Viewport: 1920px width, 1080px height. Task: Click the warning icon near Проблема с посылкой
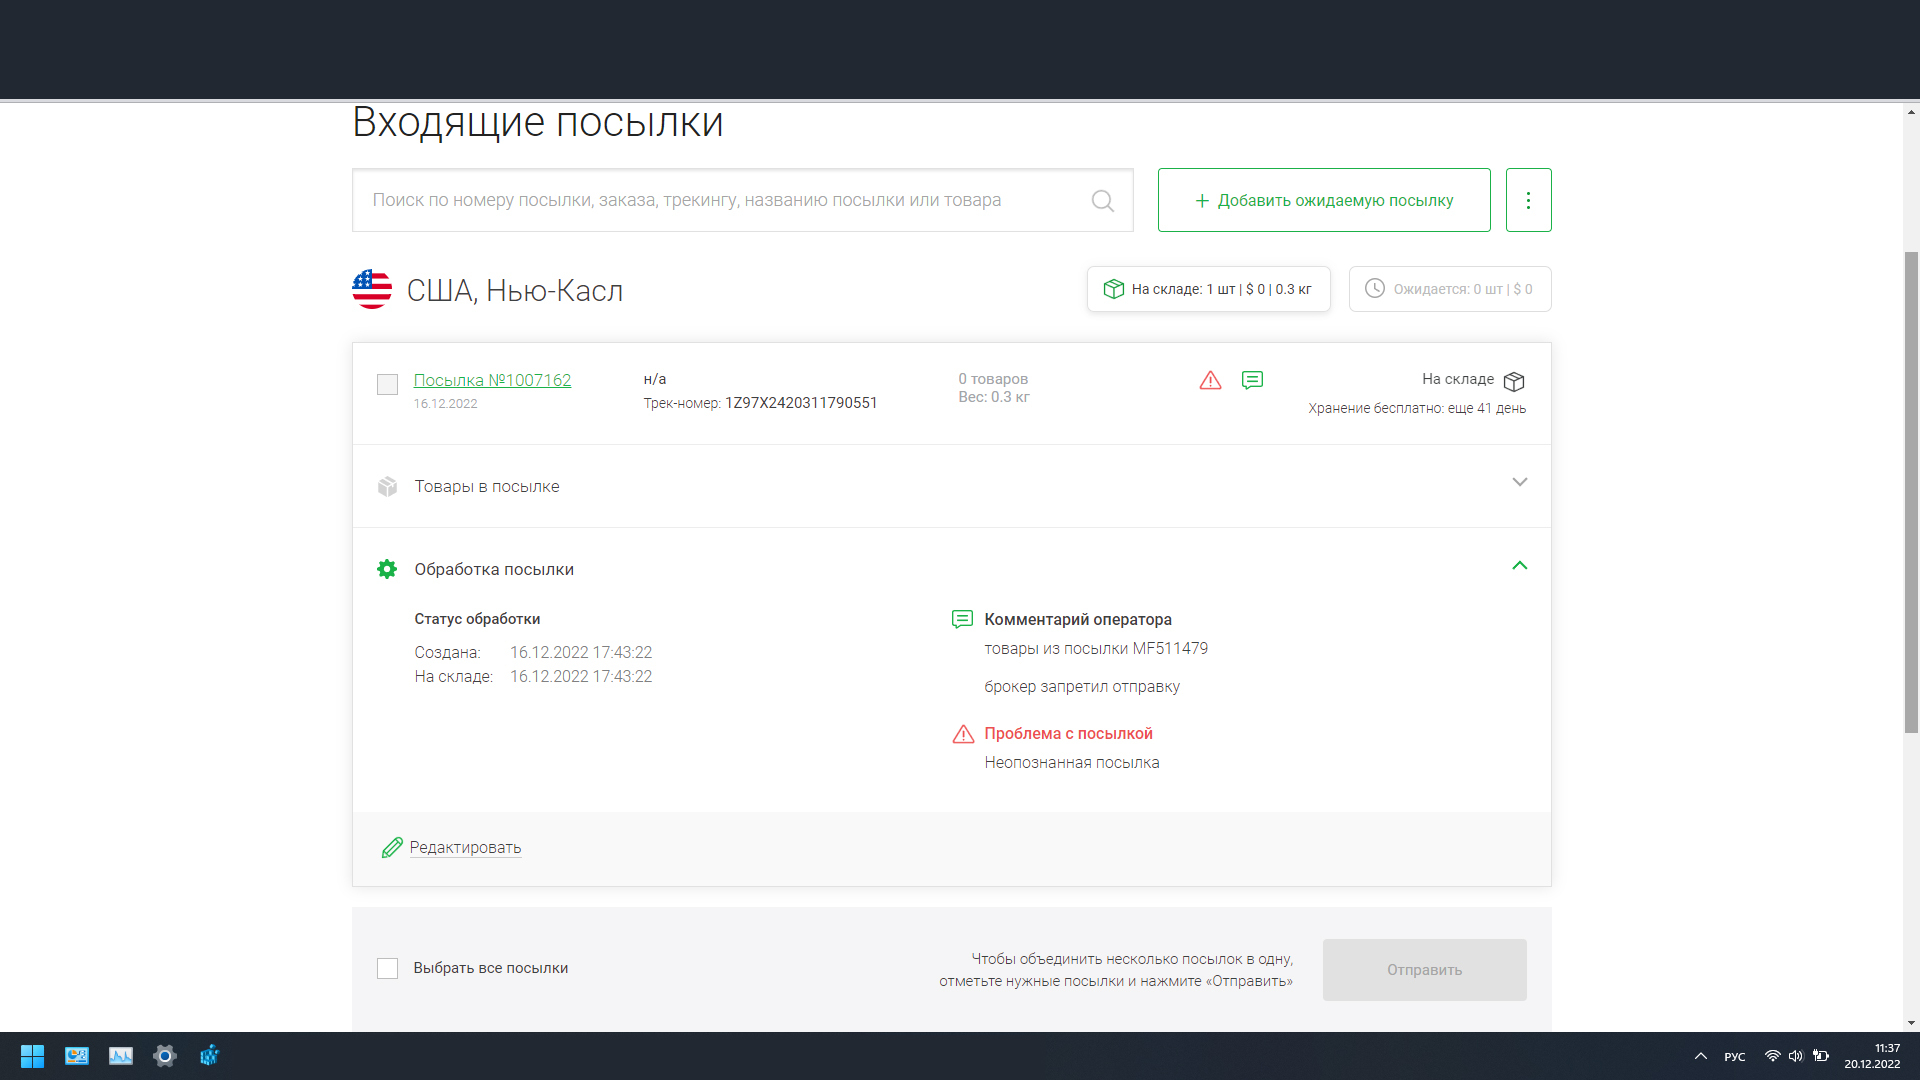[963, 735]
